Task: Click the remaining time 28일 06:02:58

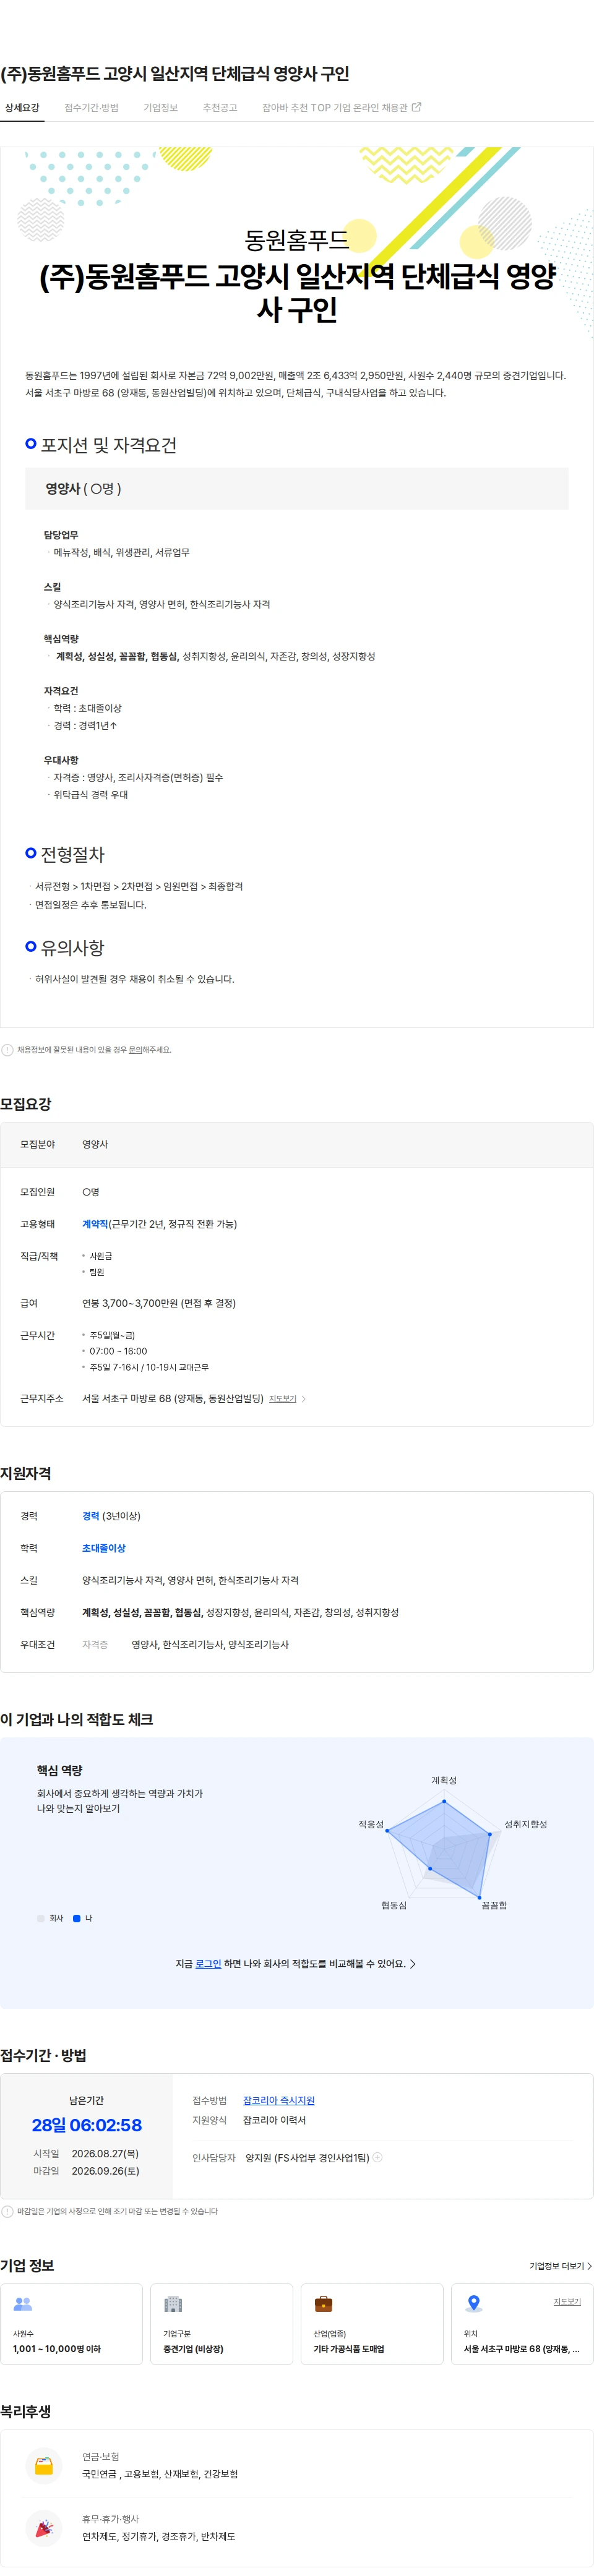Action: coord(87,2125)
